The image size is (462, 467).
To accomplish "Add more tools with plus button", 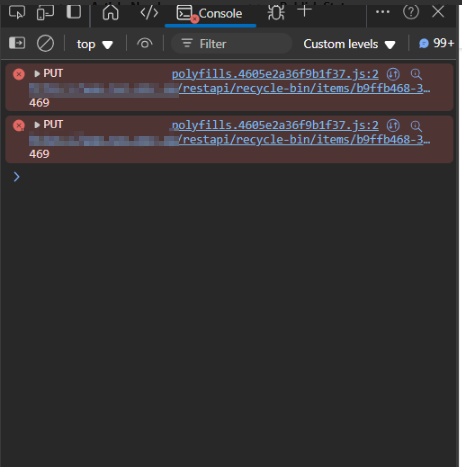I will pyautogui.click(x=304, y=11).
